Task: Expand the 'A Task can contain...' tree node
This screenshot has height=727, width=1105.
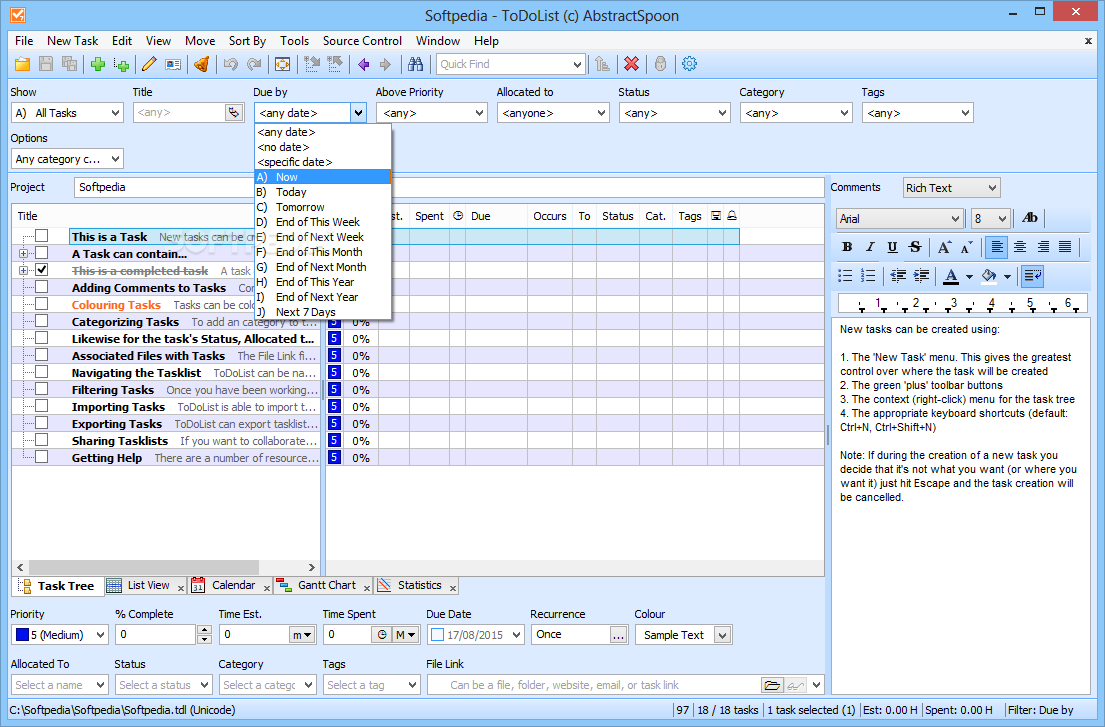Action: (23, 253)
